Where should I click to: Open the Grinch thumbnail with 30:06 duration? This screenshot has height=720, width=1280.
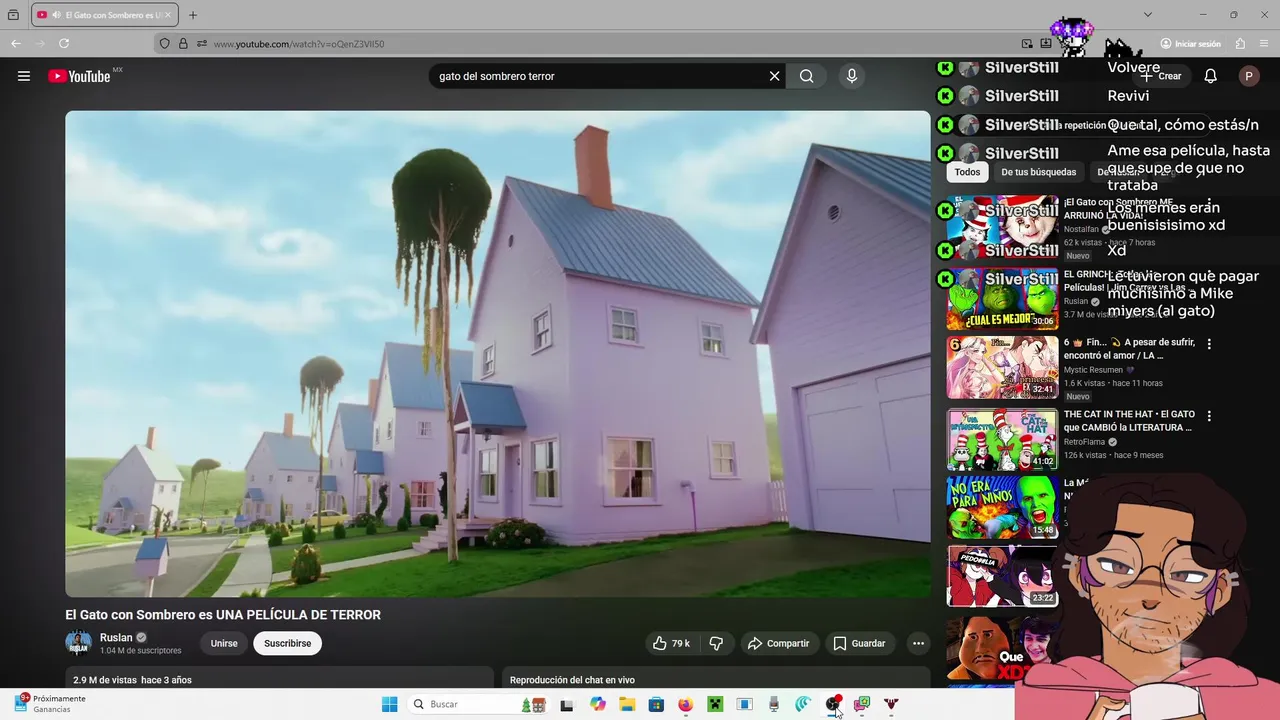[1002, 299]
